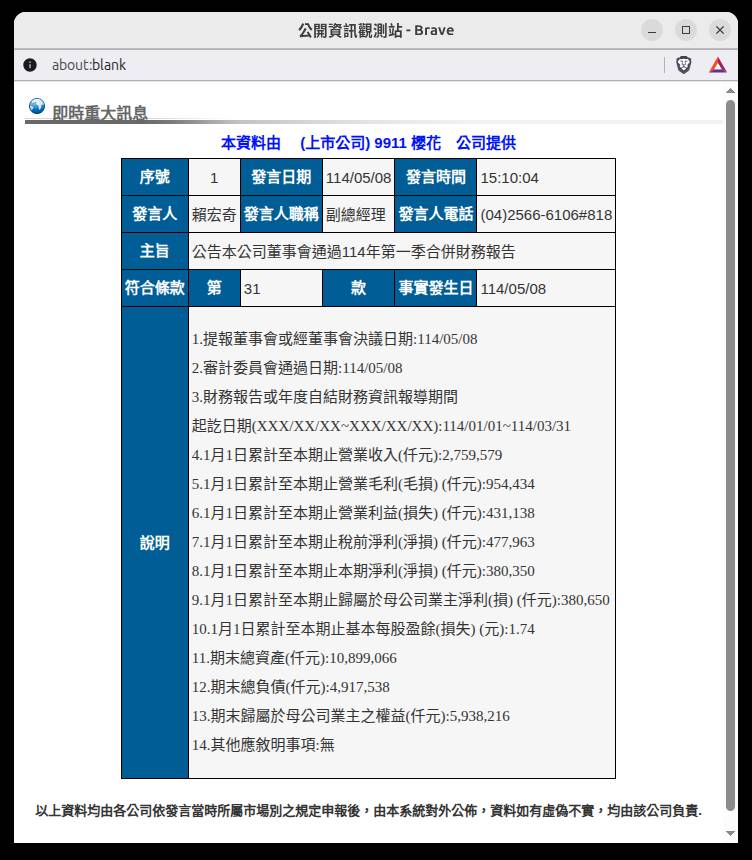Screen dimensions: 752x860
Task: Click line 9 母公司業主淨利 380,650
Action: tap(400, 600)
